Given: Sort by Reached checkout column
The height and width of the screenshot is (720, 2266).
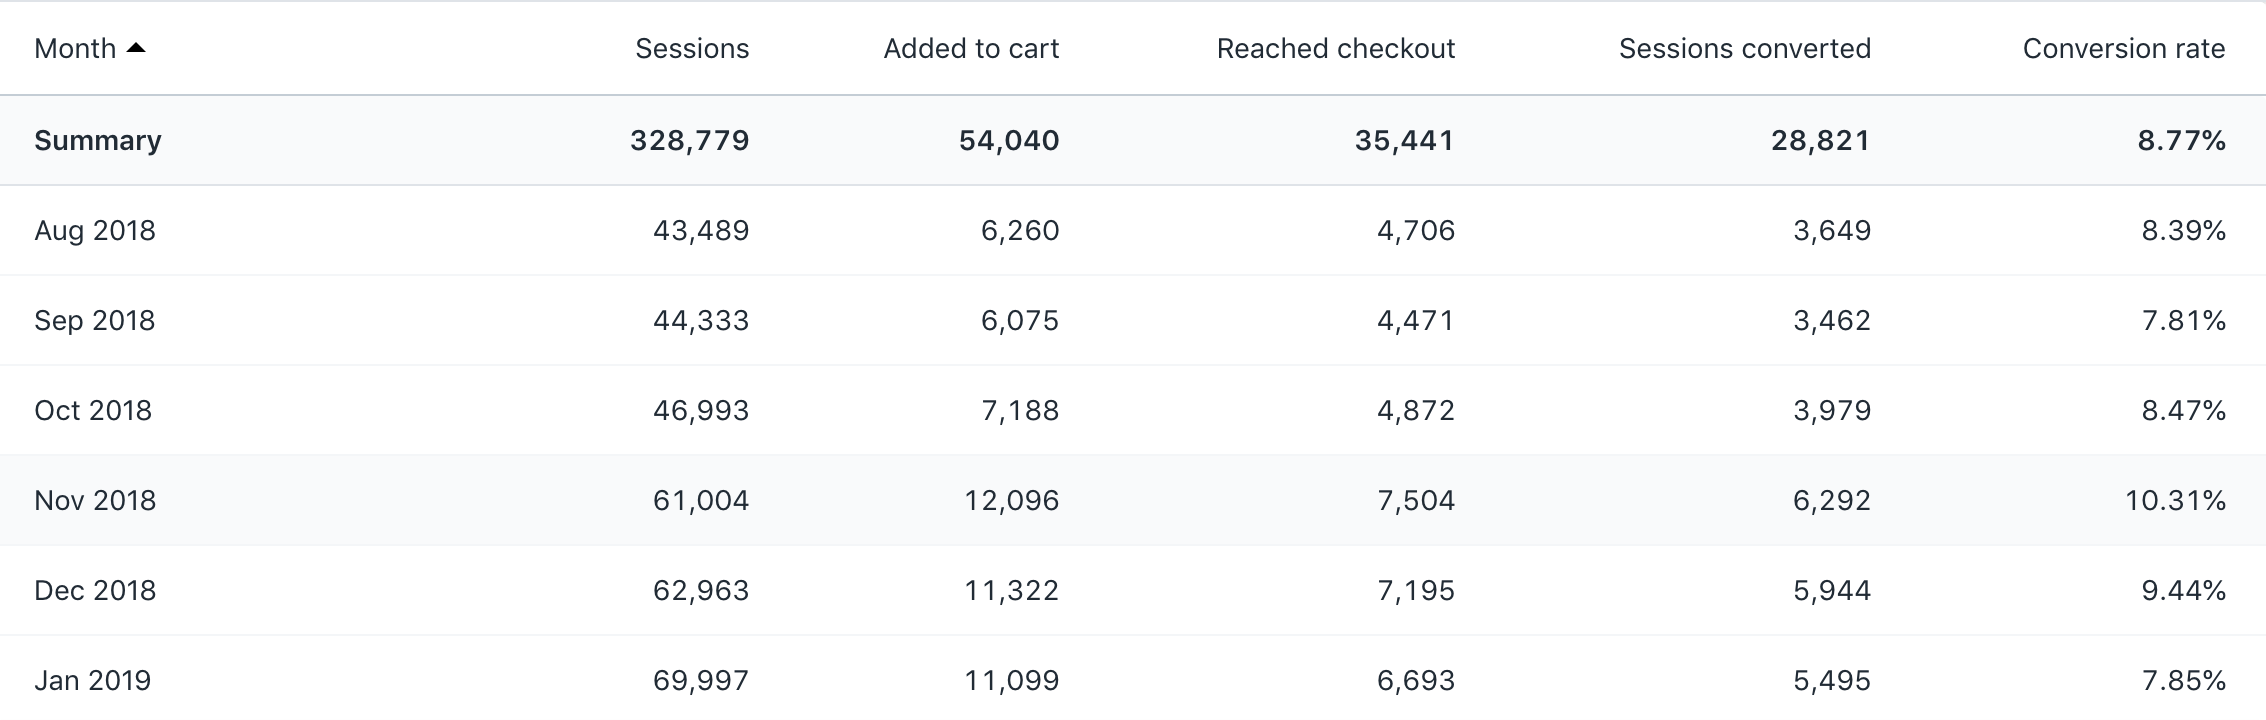Looking at the screenshot, I should pyautogui.click(x=1335, y=48).
